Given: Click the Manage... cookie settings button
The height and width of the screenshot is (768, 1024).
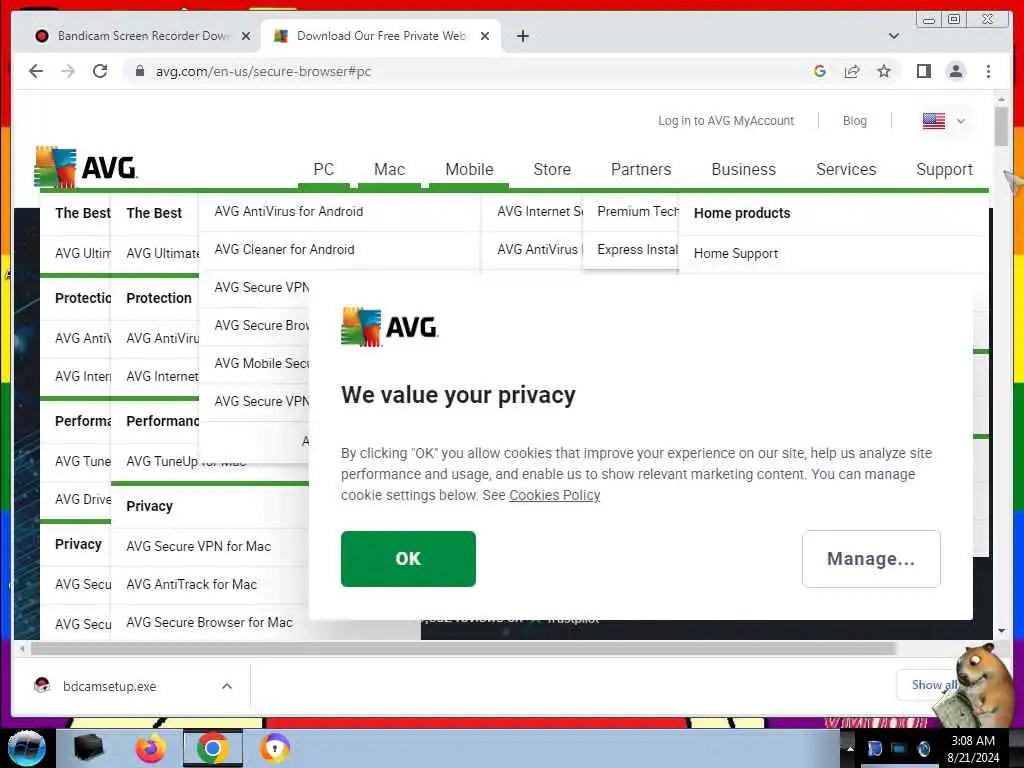Looking at the screenshot, I should coord(871,559).
